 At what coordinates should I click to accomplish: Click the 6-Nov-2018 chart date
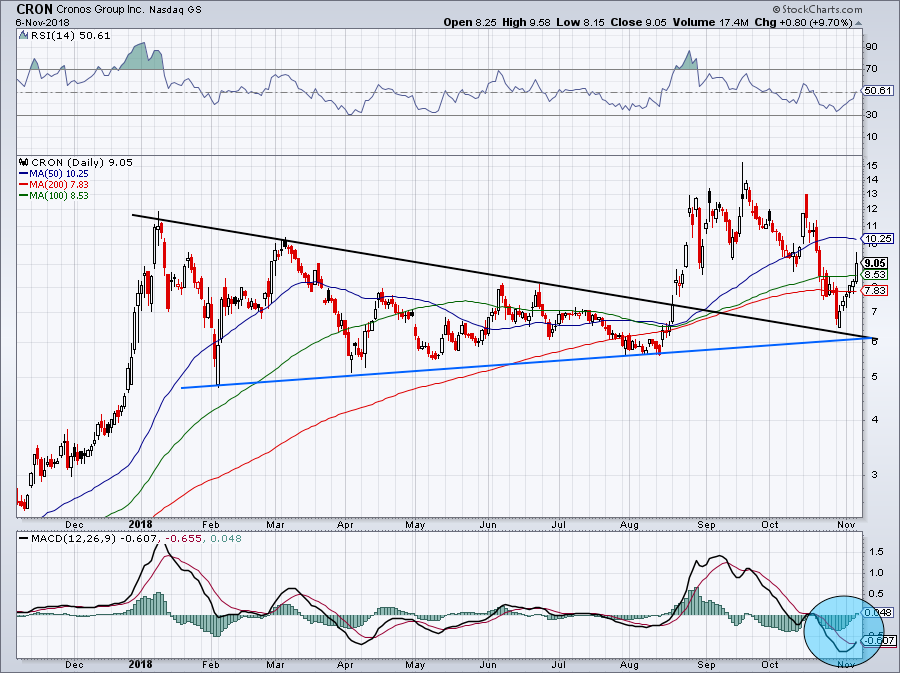coord(43,22)
